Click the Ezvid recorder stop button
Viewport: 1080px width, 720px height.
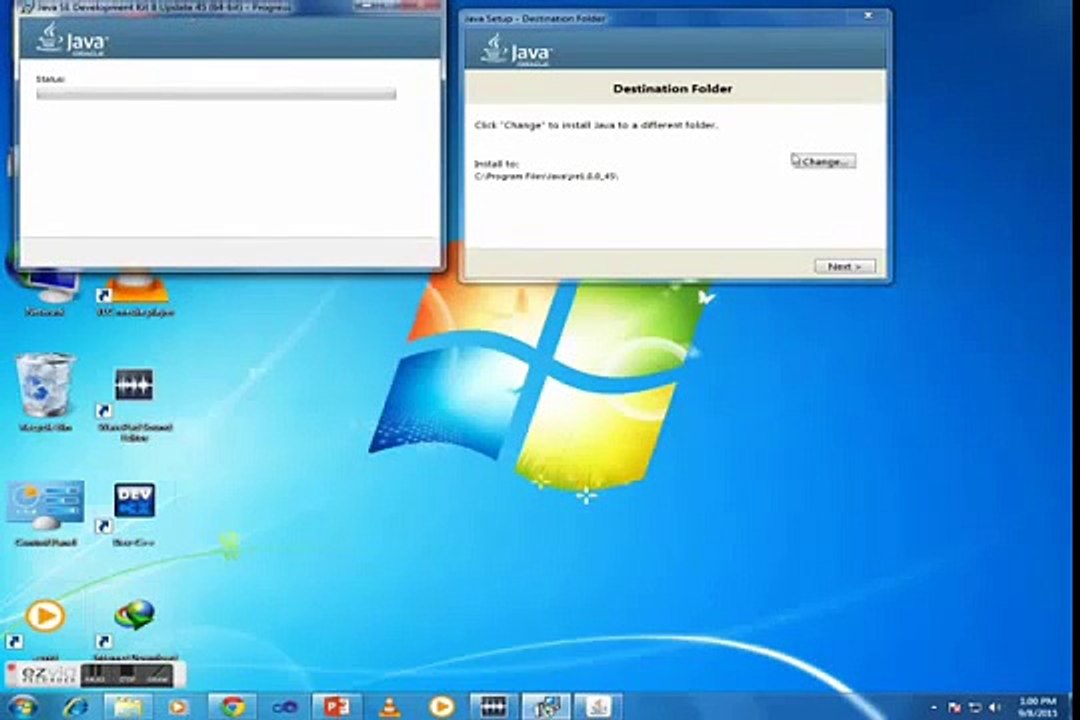pyautogui.click(x=127, y=675)
